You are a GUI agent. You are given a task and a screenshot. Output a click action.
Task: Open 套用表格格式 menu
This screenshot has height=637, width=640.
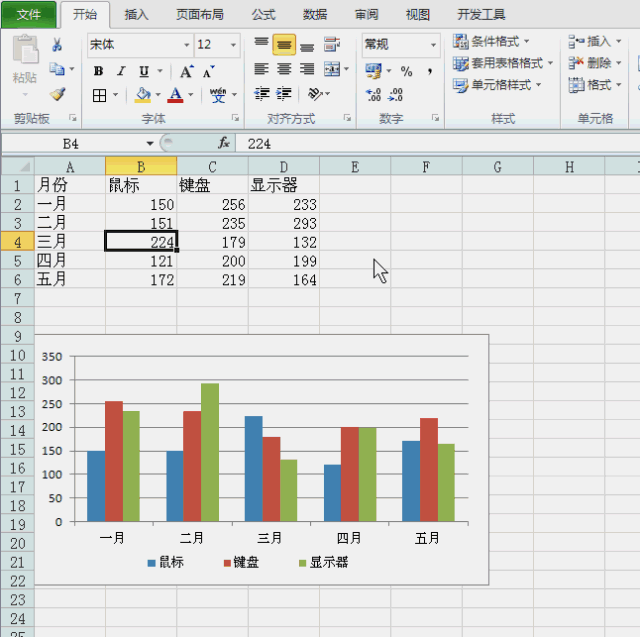pos(503,63)
